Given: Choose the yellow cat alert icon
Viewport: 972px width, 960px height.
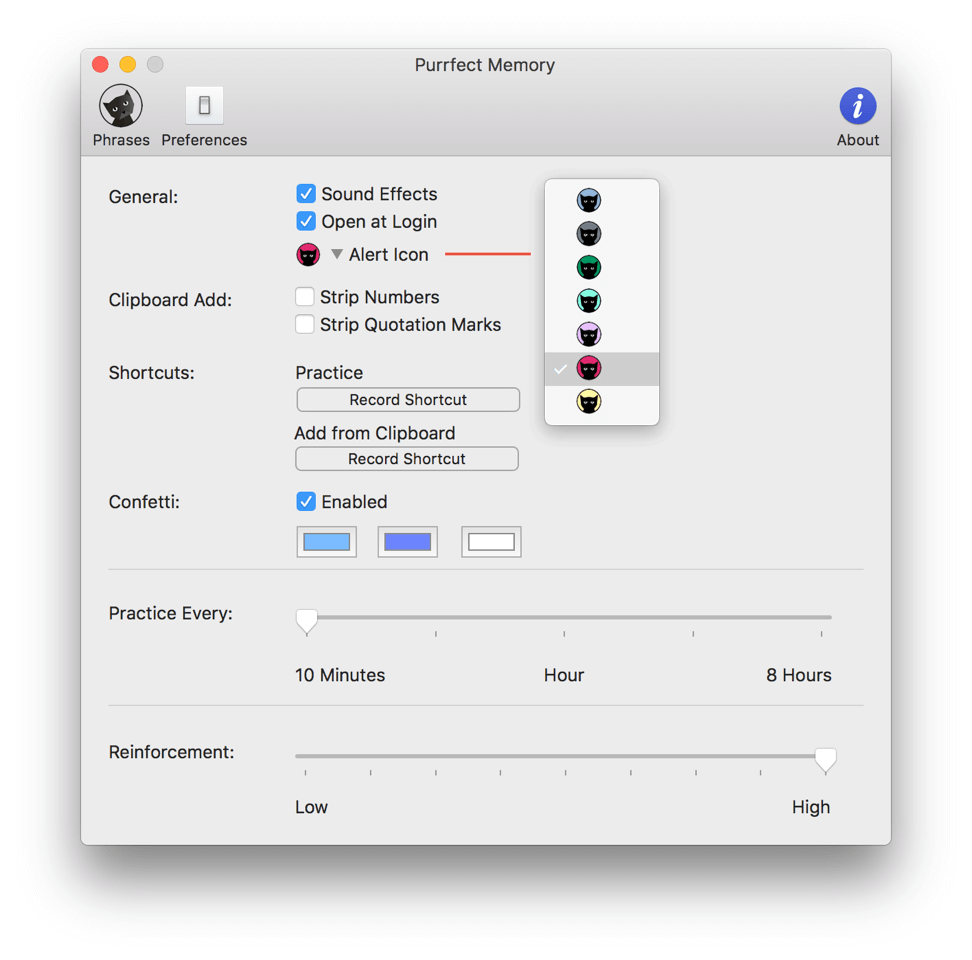Looking at the screenshot, I should tap(589, 401).
